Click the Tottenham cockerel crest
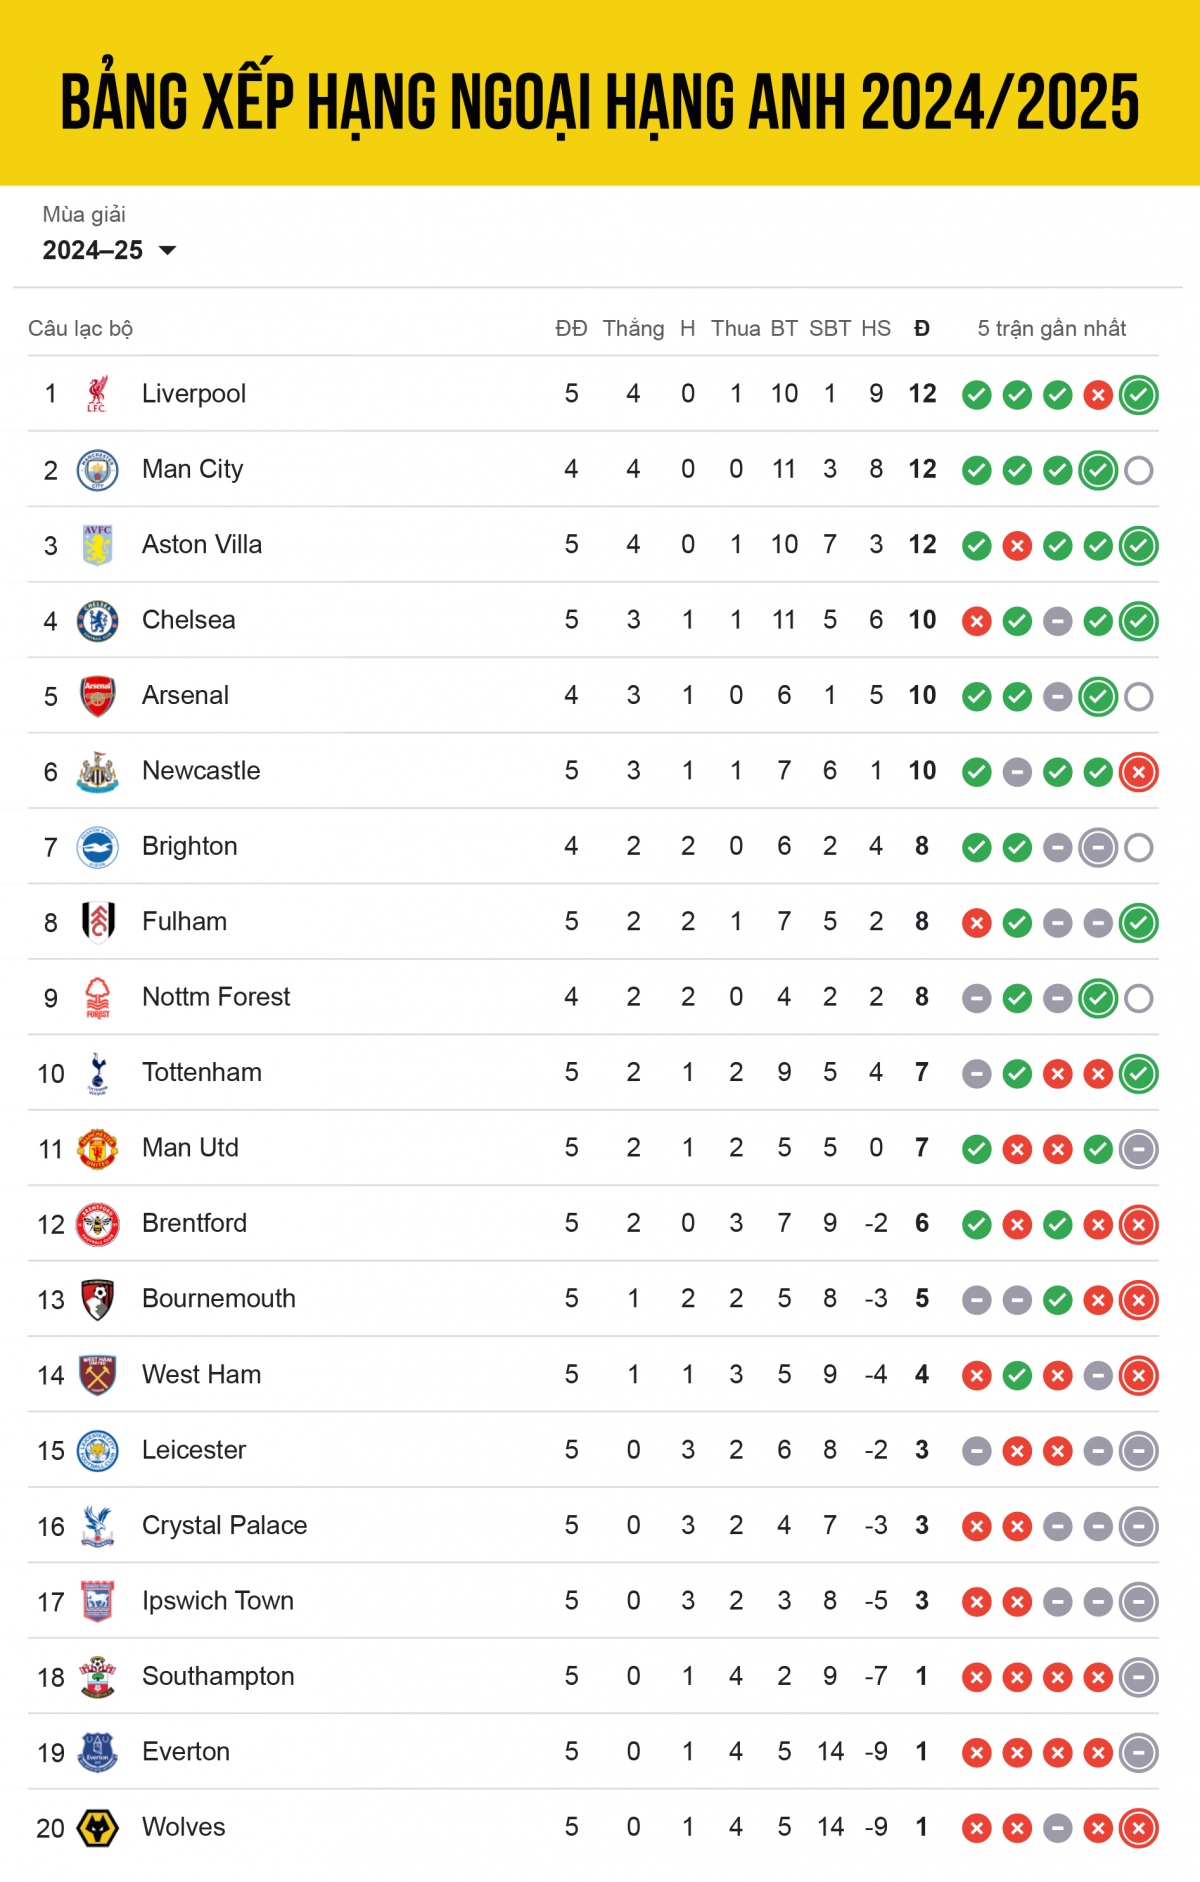 (x=97, y=1073)
